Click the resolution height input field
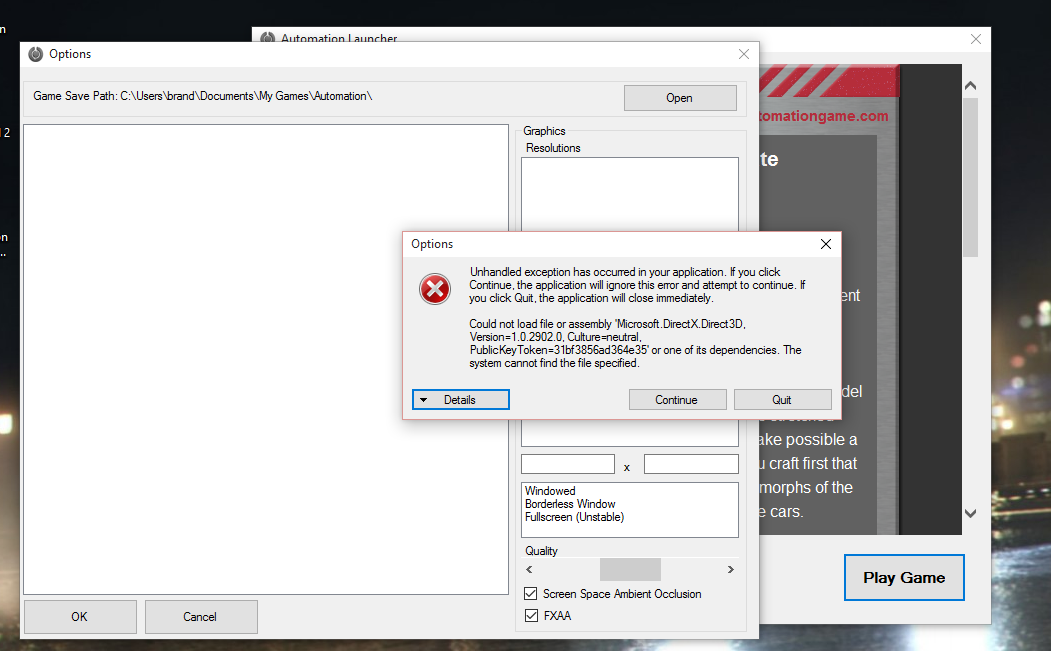 coord(691,464)
